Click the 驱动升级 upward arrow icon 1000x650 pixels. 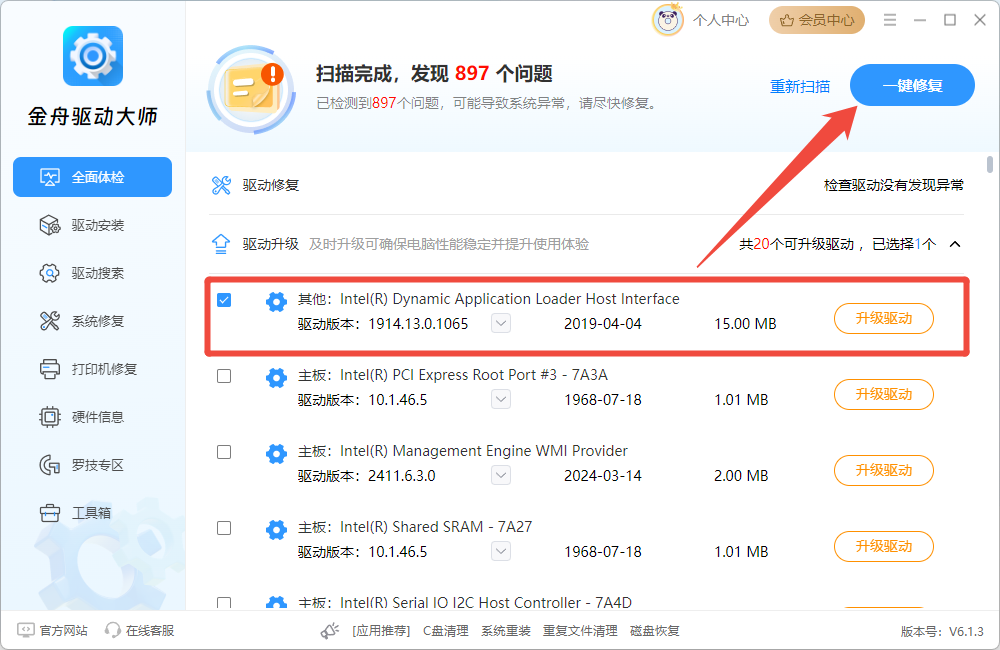pos(221,244)
